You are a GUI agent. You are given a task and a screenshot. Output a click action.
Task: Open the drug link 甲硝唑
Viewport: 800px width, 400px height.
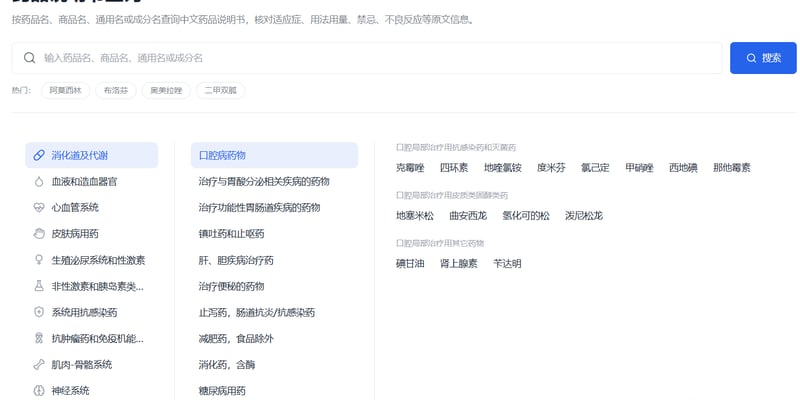click(639, 168)
